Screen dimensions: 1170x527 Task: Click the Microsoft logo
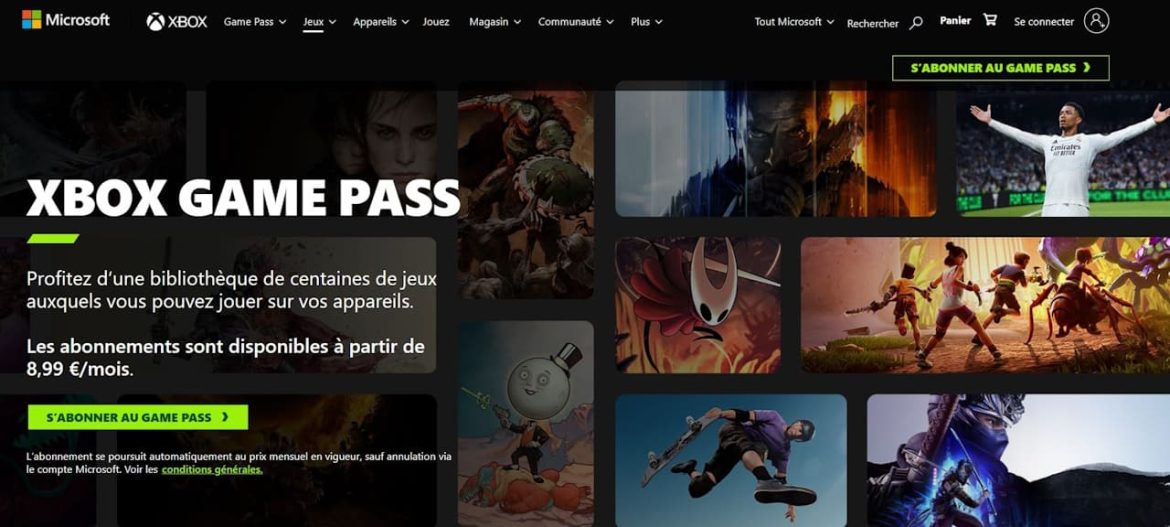pyautogui.click(x=66, y=20)
